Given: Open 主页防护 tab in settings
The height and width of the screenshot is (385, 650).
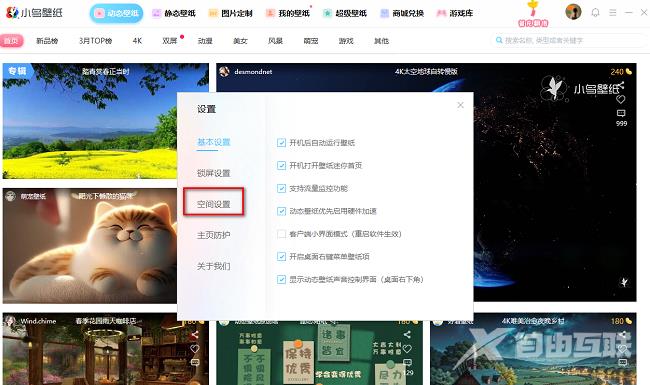Looking at the screenshot, I should pos(213,235).
